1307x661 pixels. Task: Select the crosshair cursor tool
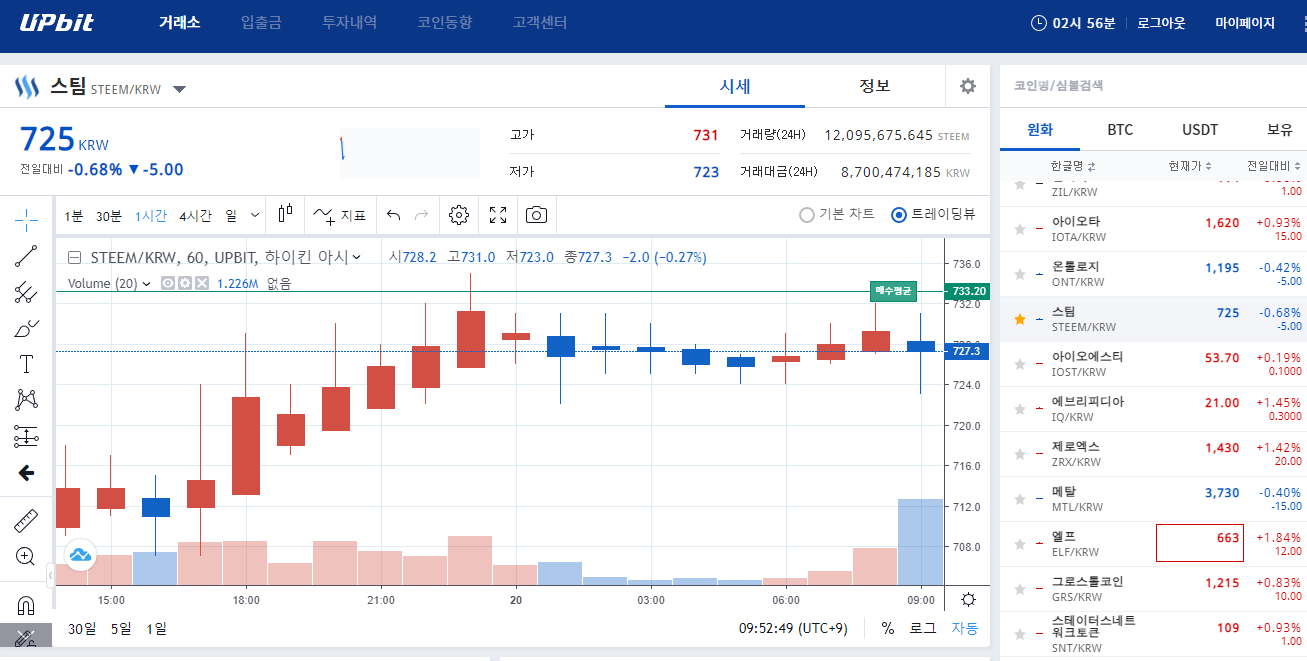(x=27, y=218)
